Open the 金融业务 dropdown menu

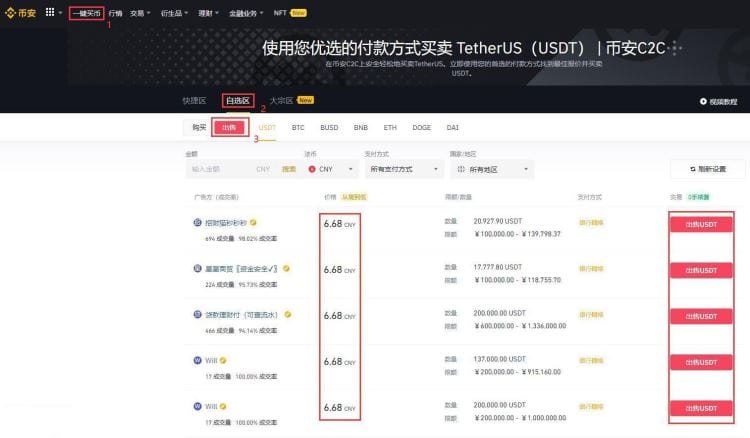[246, 13]
